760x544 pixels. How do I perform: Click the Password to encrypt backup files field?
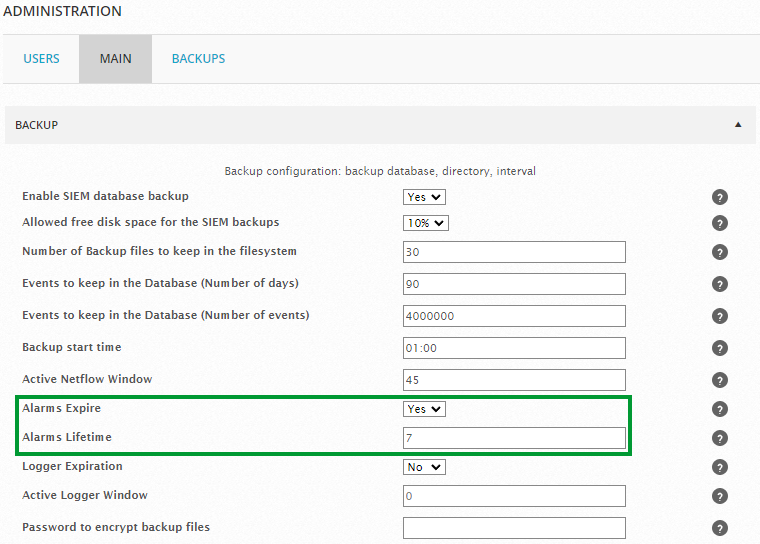click(x=514, y=528)
